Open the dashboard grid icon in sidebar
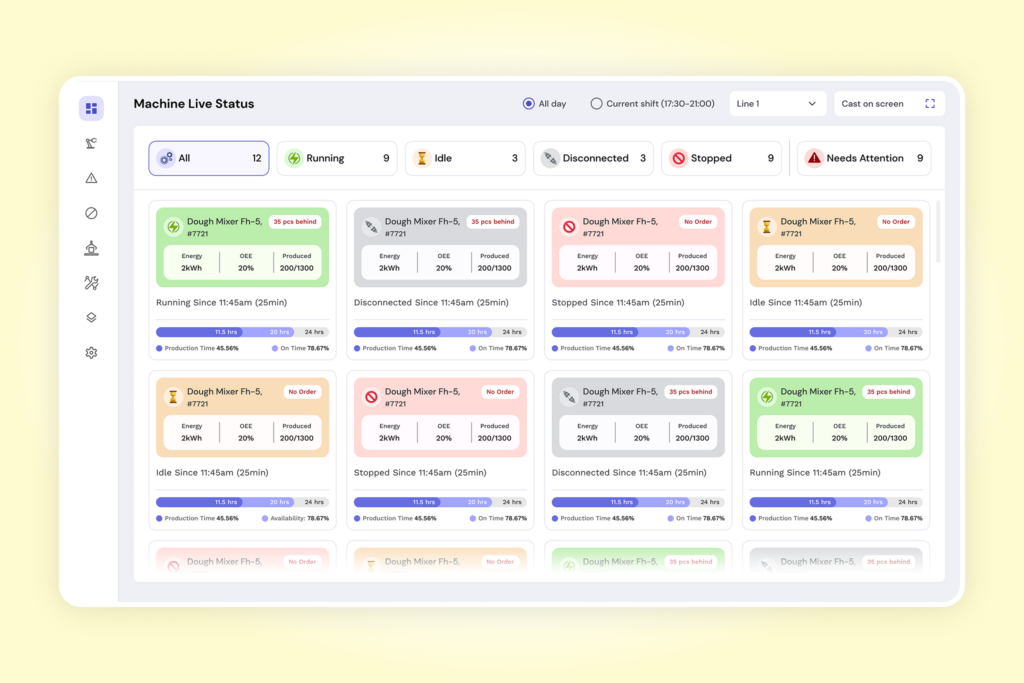The width and height of the screenshot is (1024, 683). 91,108
